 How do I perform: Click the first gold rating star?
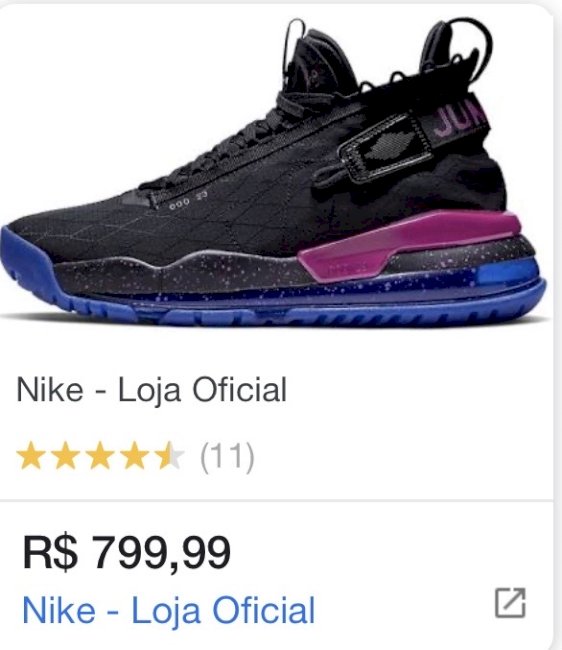[x=30, y=456]
